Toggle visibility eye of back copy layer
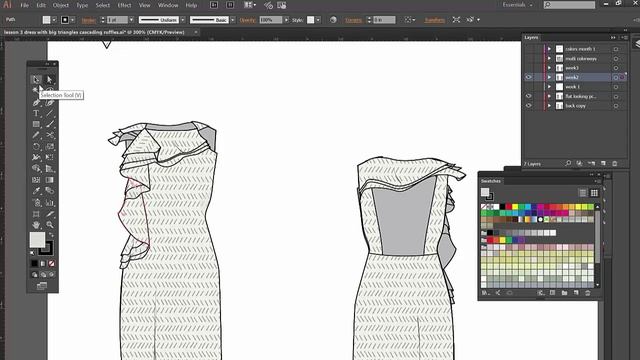This screenshot has width=640, height=360. pyautogui.click(x=529, y=106)
